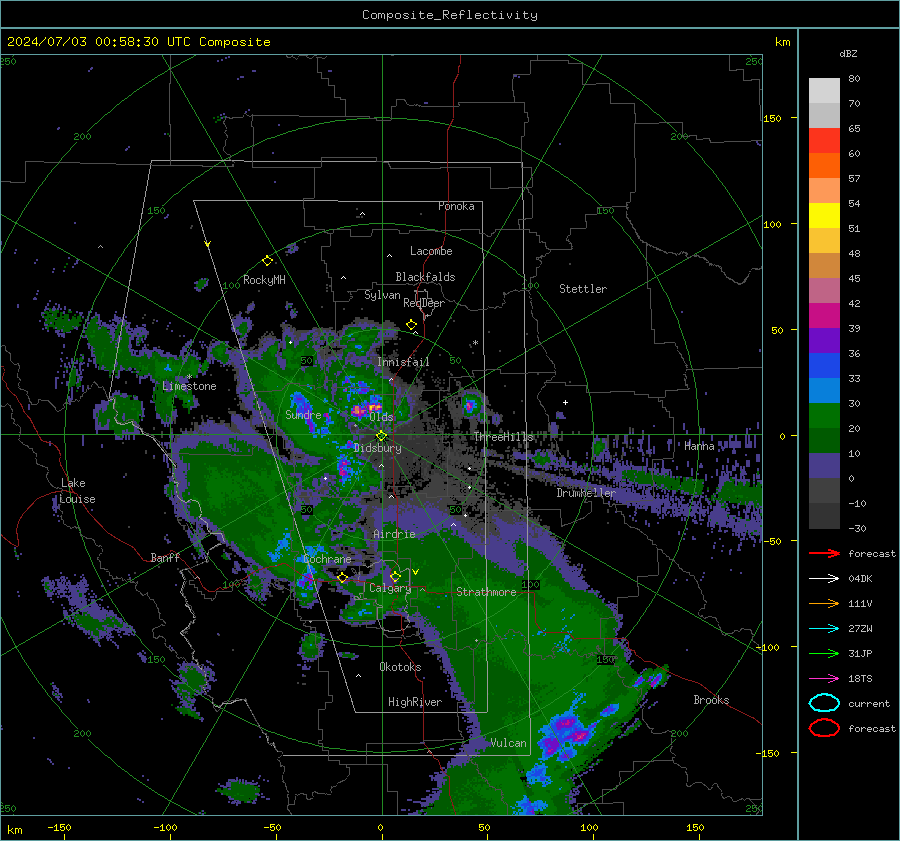The width and height of the screenshot is (900, 841).
Task: Click the orange 111V arrow icon
Action: coord(824,603)
